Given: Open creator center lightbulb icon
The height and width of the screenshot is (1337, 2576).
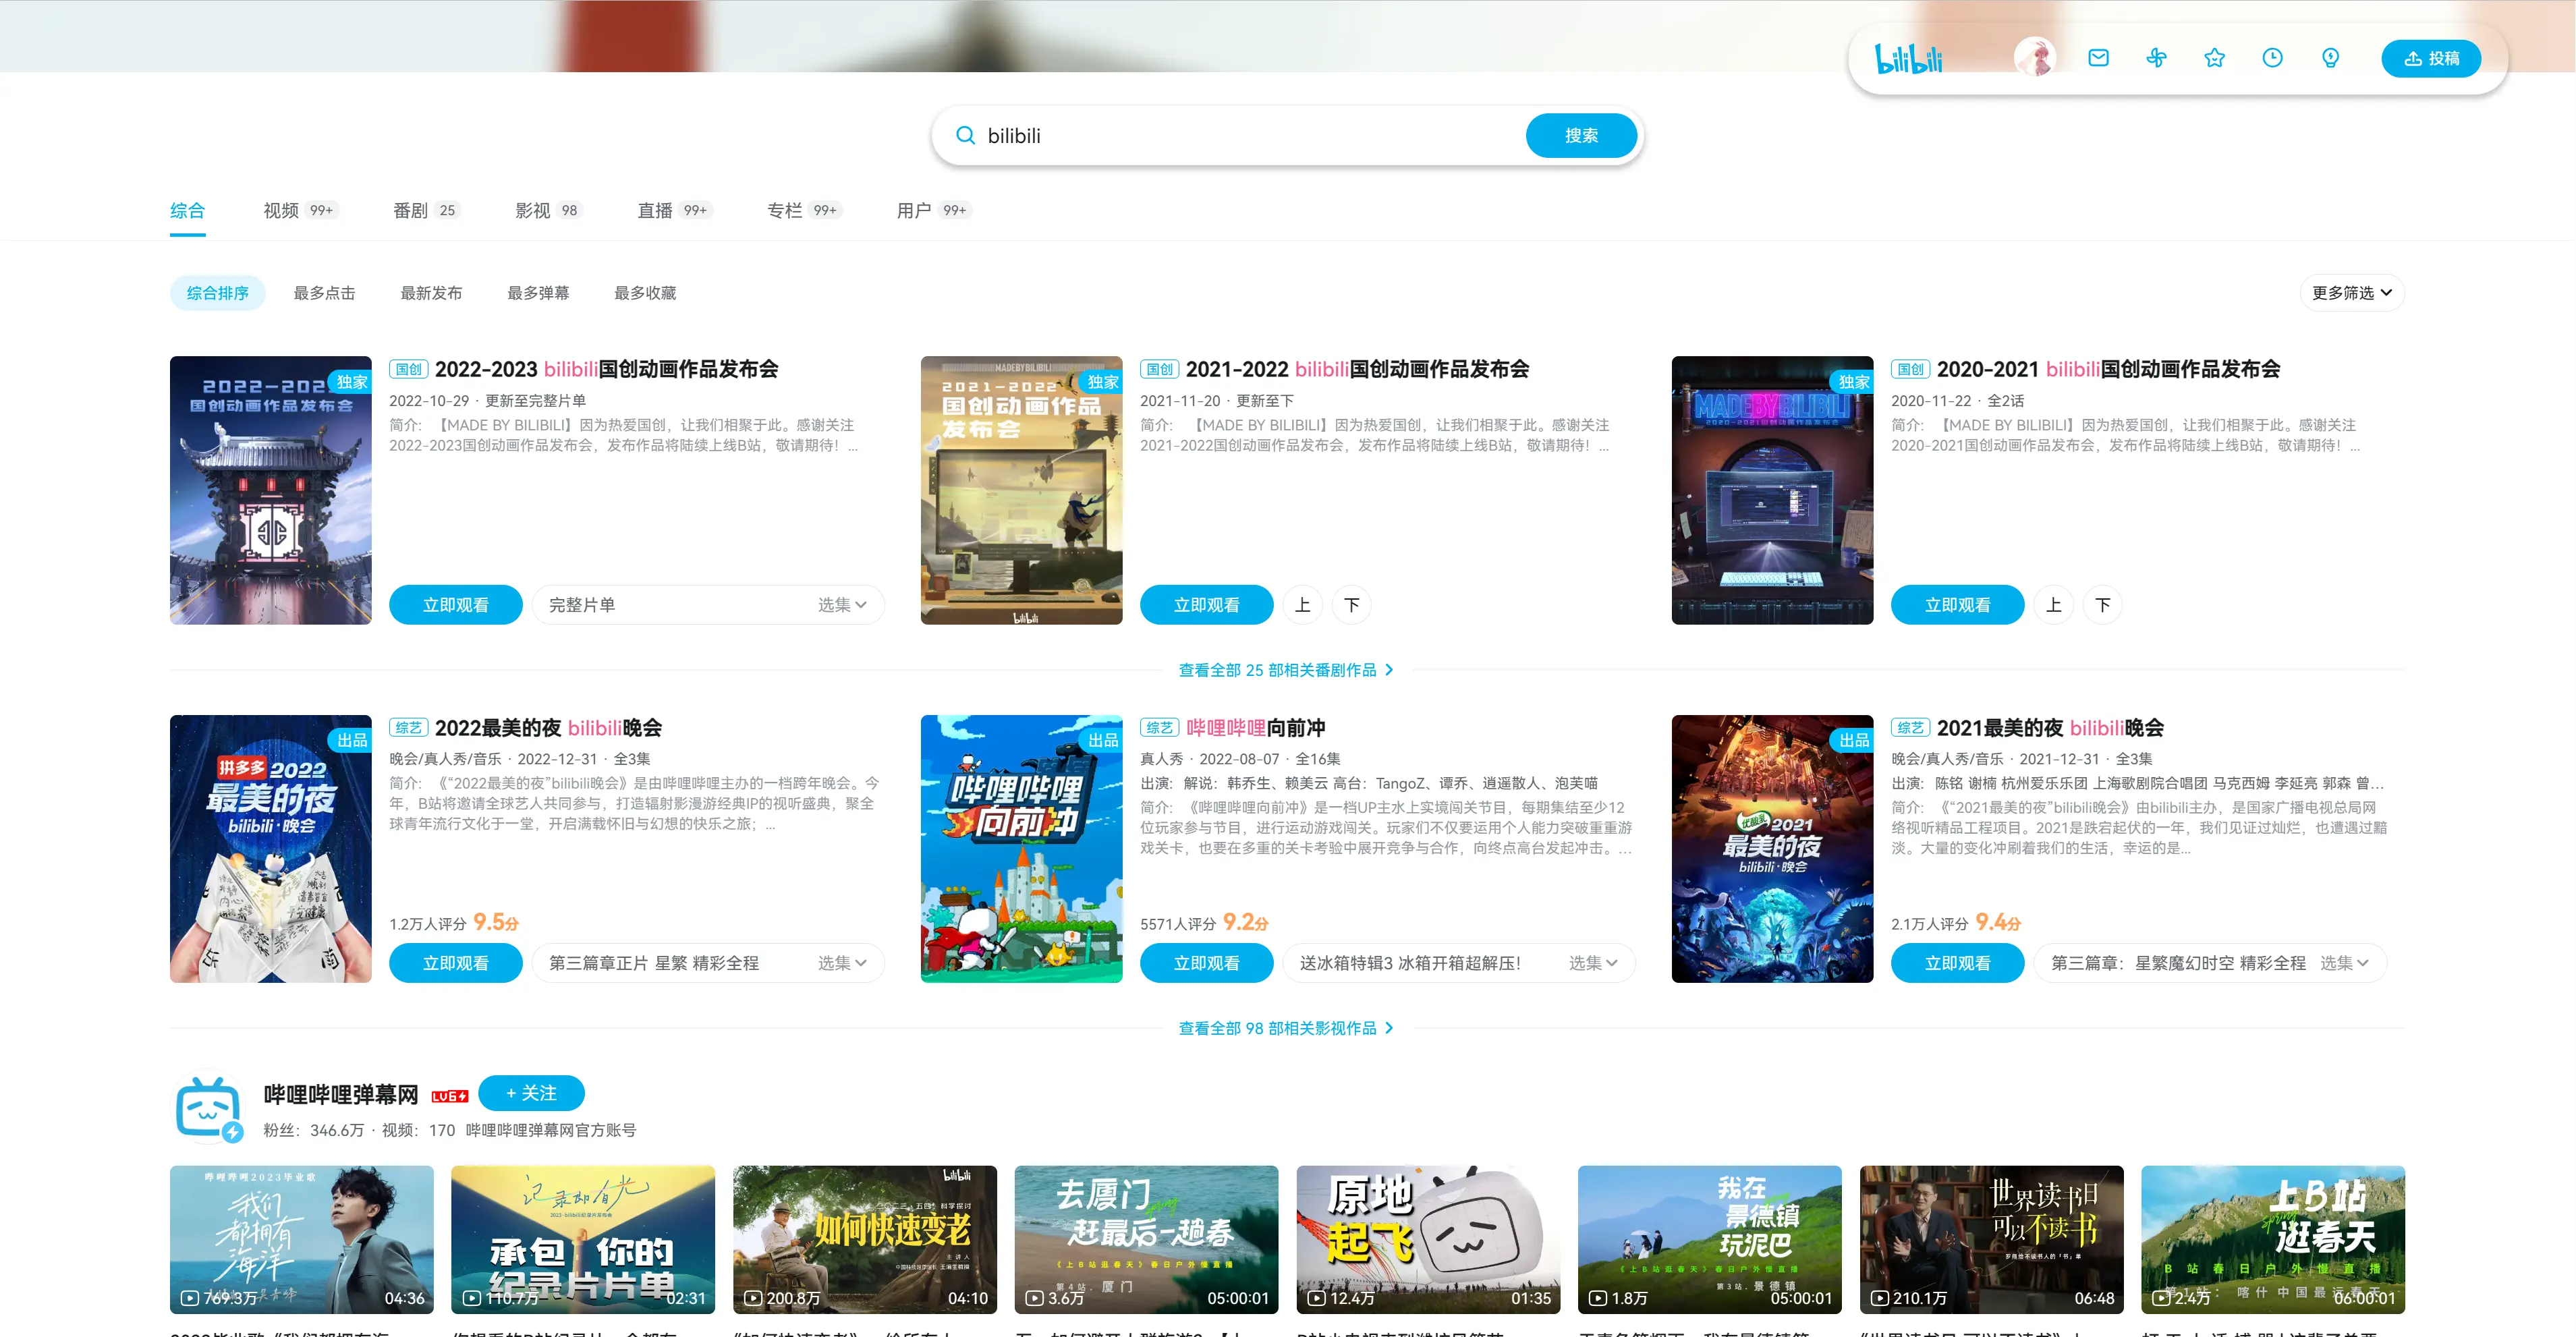Looking at the screenshot, I should (x=2330, y=58).
